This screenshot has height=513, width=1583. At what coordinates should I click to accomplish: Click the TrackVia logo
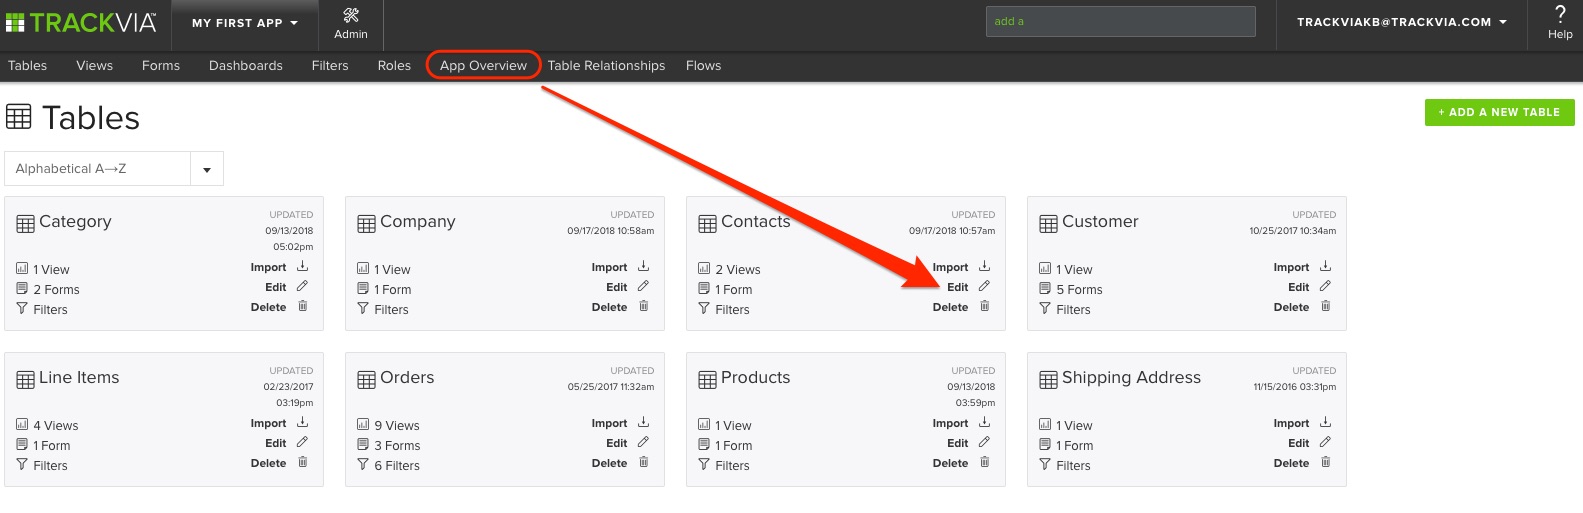pyautogui.click(x=81, y=22)
